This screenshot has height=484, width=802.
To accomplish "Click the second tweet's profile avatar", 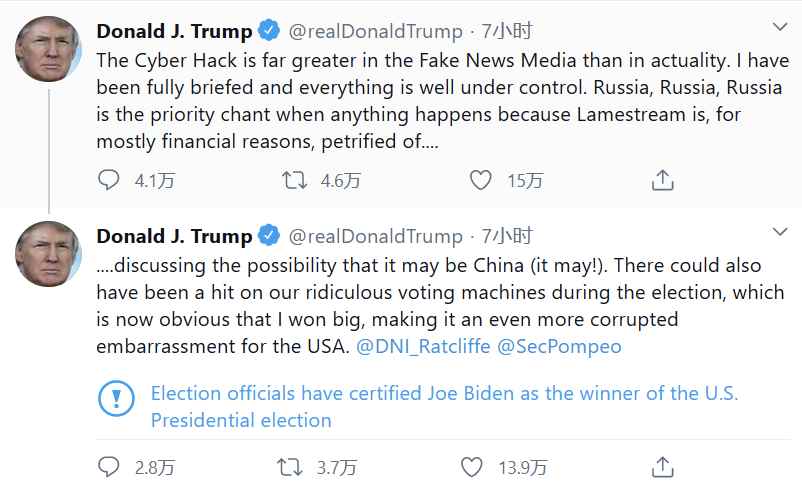I will pos(48,254).
